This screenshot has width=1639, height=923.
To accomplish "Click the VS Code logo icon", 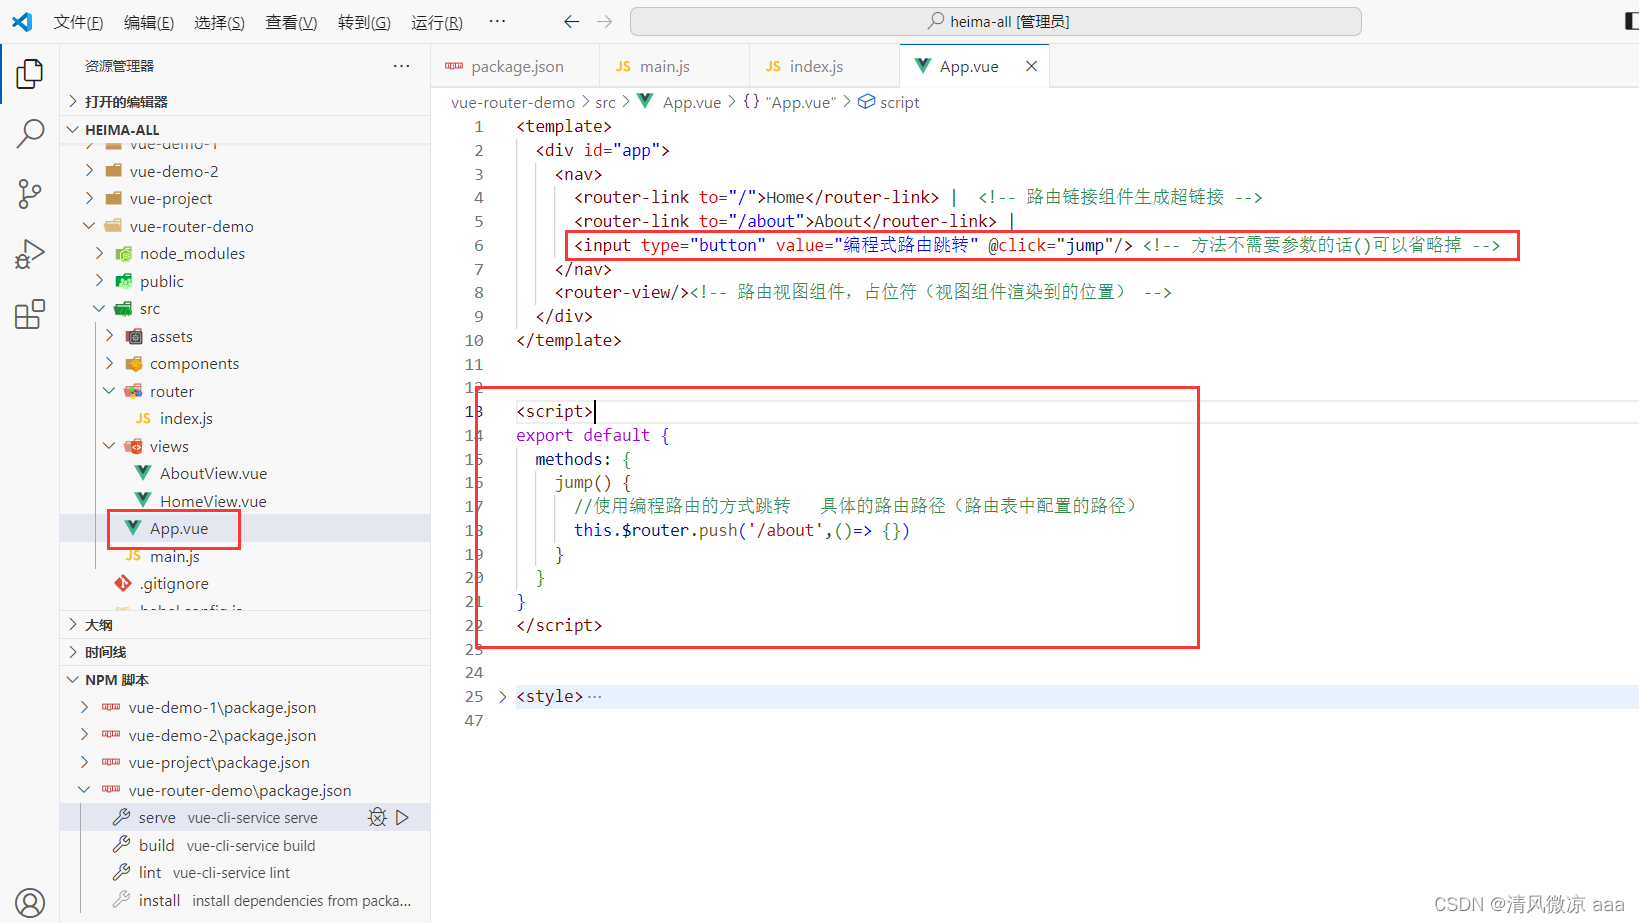I will coord(22,21).
